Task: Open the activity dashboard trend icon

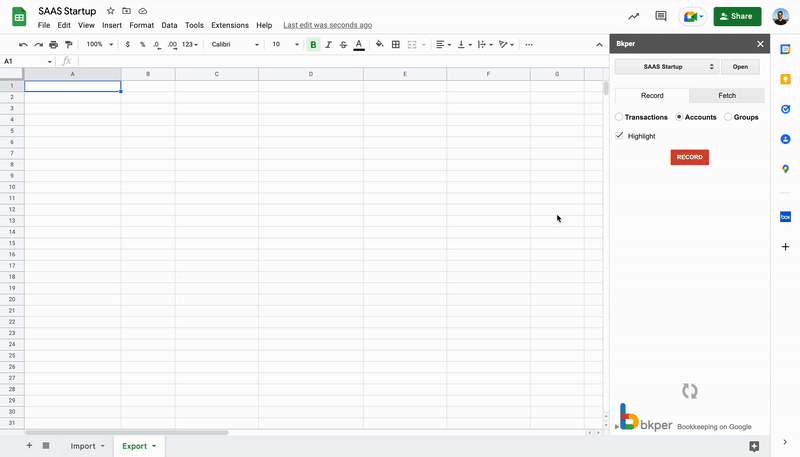Action: (x=634, y=16)
